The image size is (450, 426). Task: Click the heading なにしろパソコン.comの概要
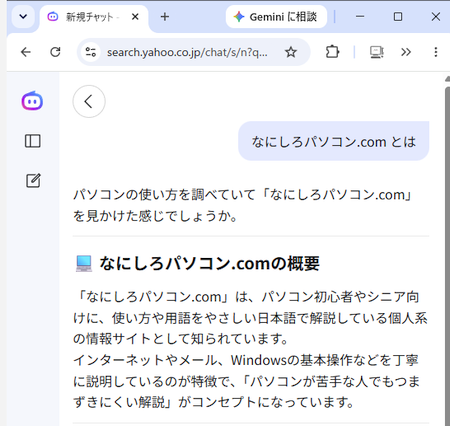[x=209, y=263]
